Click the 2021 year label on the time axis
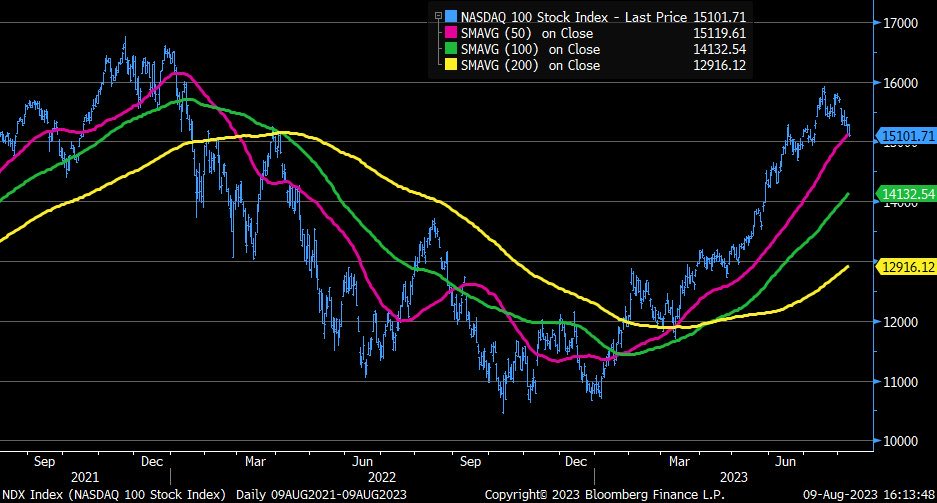The height and width of the screenshot is (503, 937). 85,477
